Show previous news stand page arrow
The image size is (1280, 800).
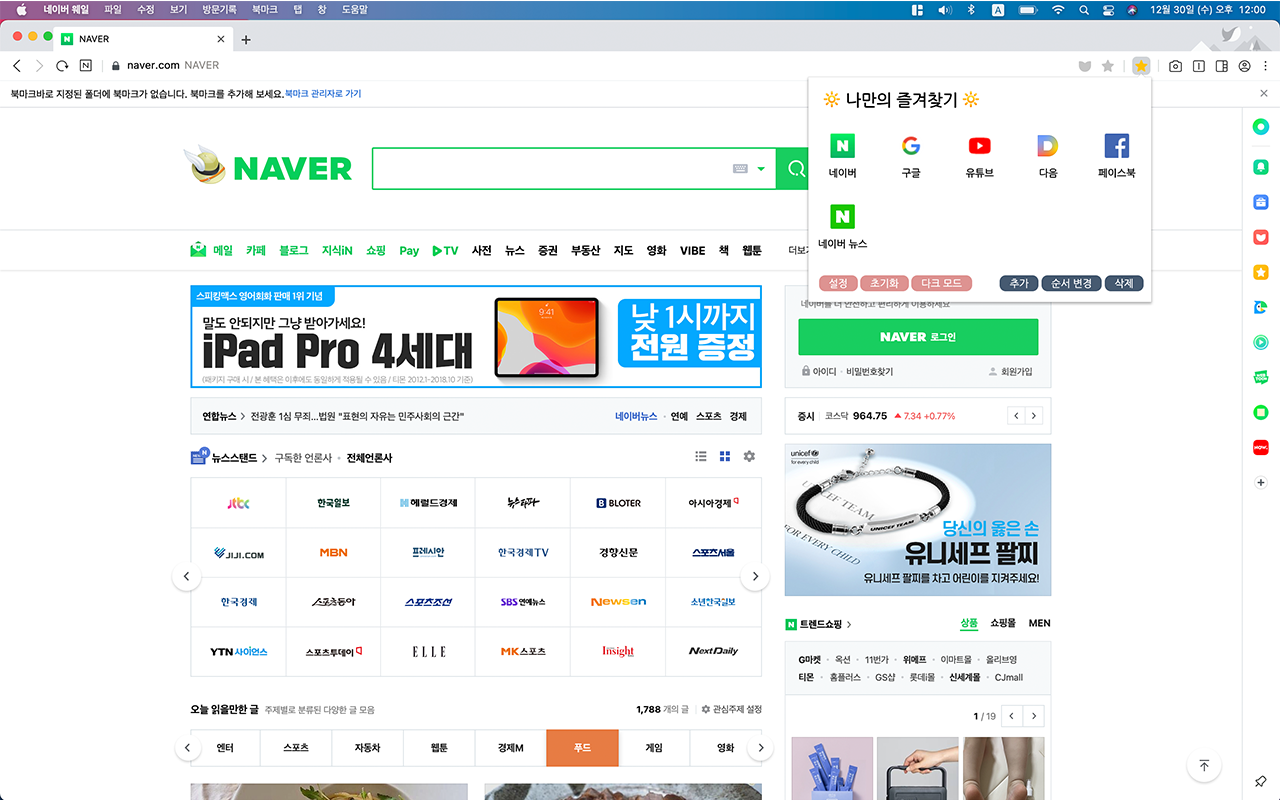tap(186, 577)
